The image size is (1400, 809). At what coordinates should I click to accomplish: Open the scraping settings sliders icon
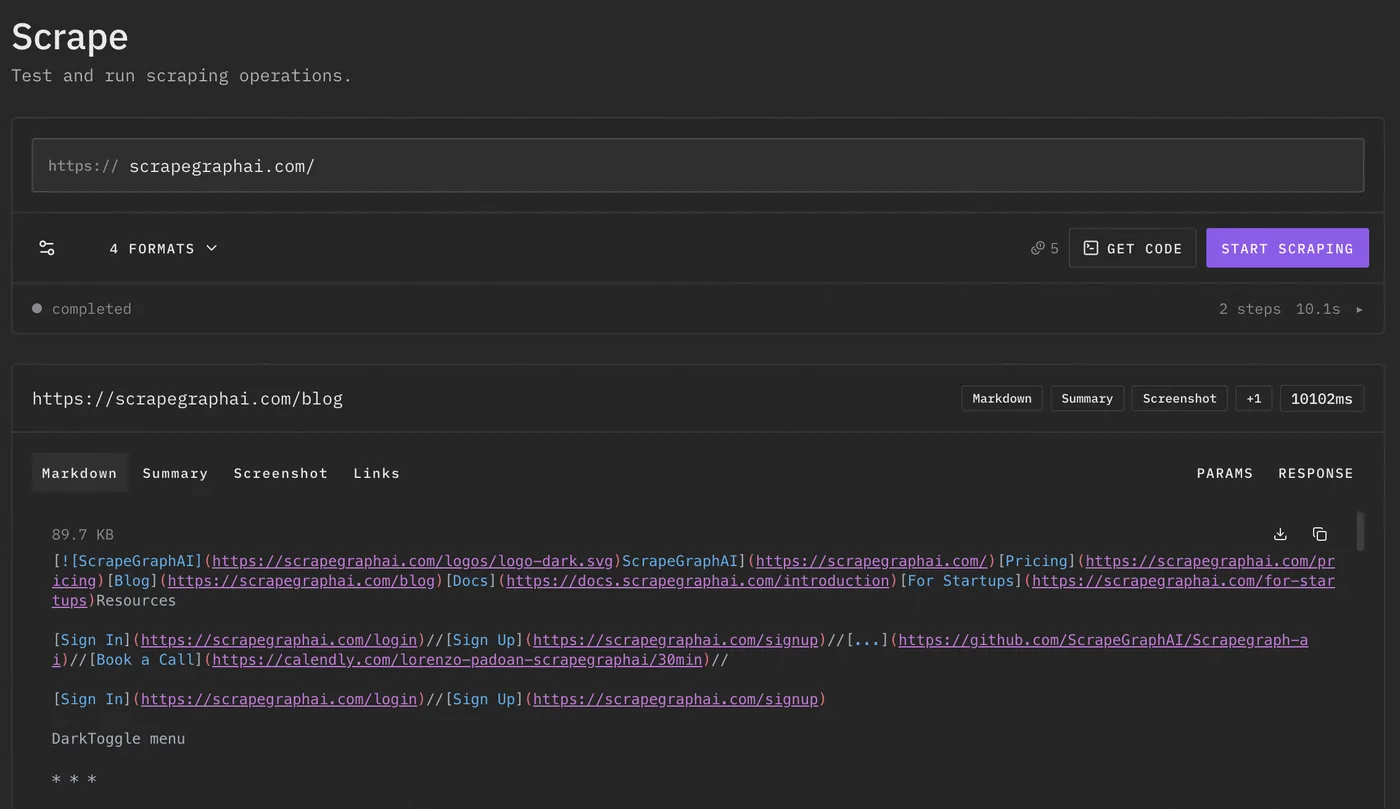click(x=46, y=248)
